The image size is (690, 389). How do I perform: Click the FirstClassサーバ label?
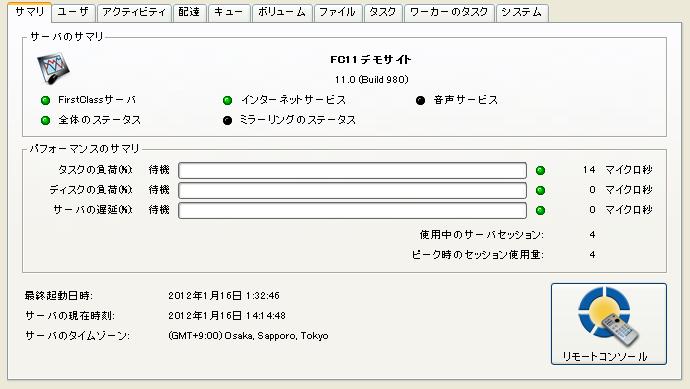[x=97, y=100]
